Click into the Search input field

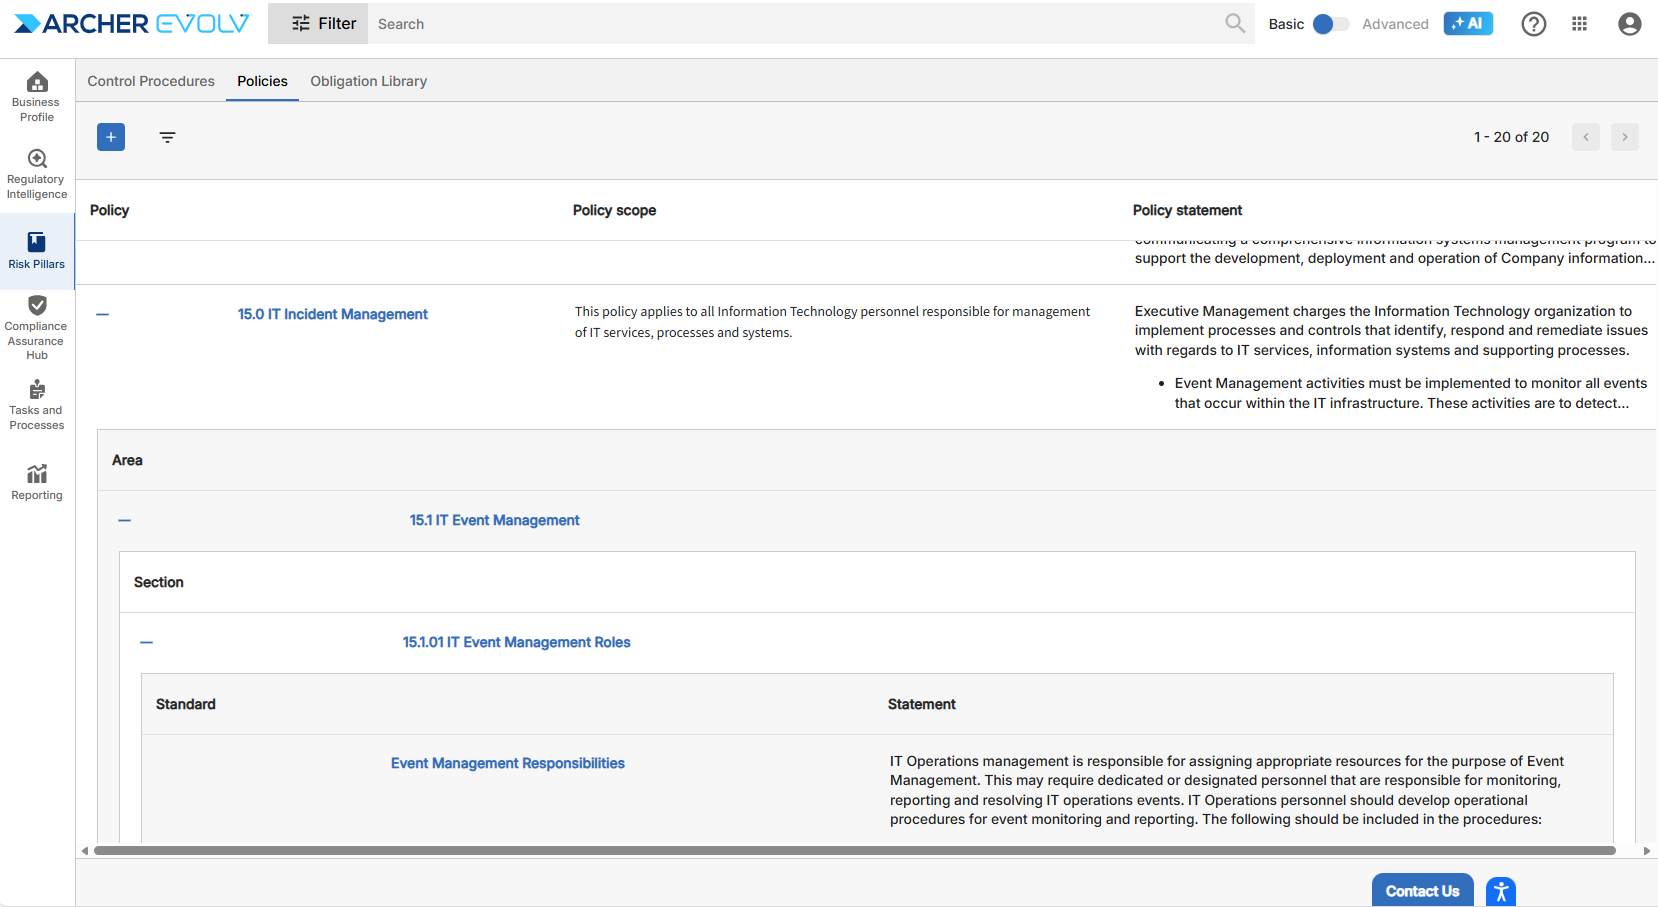[x=790, y=24]
